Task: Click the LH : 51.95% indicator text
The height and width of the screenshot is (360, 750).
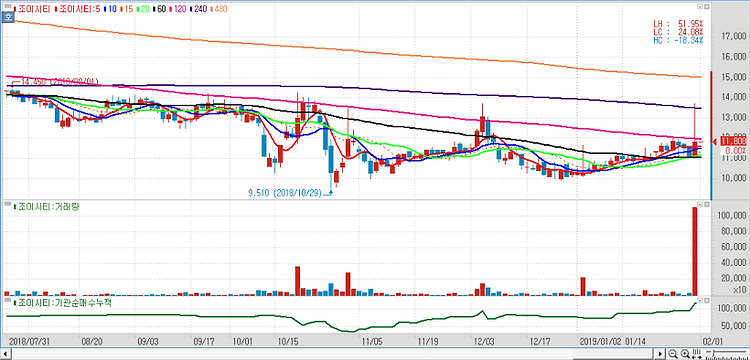Action: click(x=678, y=23)
